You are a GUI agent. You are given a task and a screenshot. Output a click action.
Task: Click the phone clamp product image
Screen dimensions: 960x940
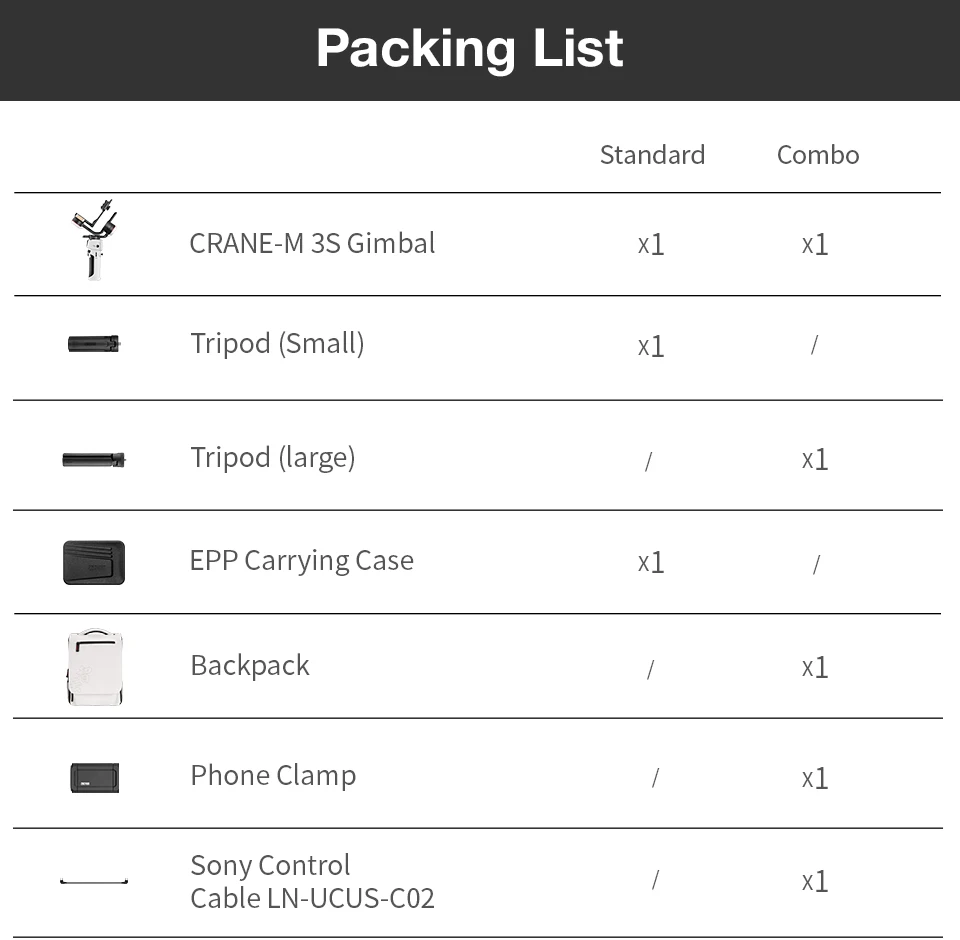(x=94, y=777)
